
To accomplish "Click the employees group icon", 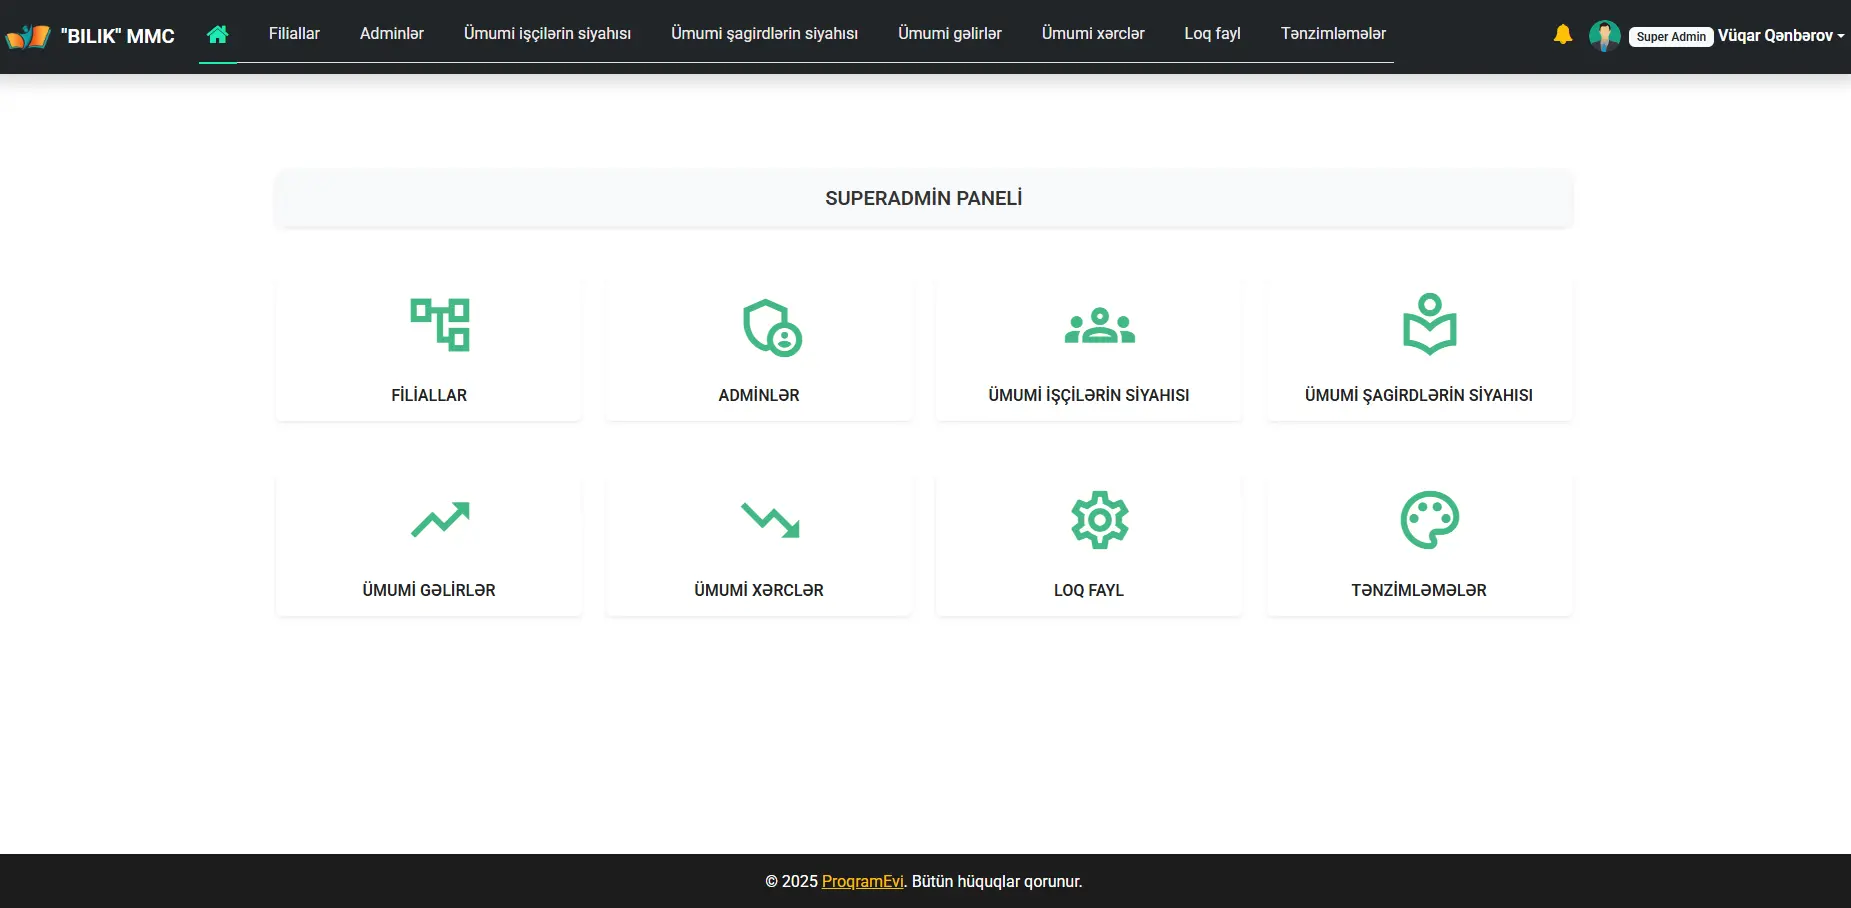I will click(1099, 326).
